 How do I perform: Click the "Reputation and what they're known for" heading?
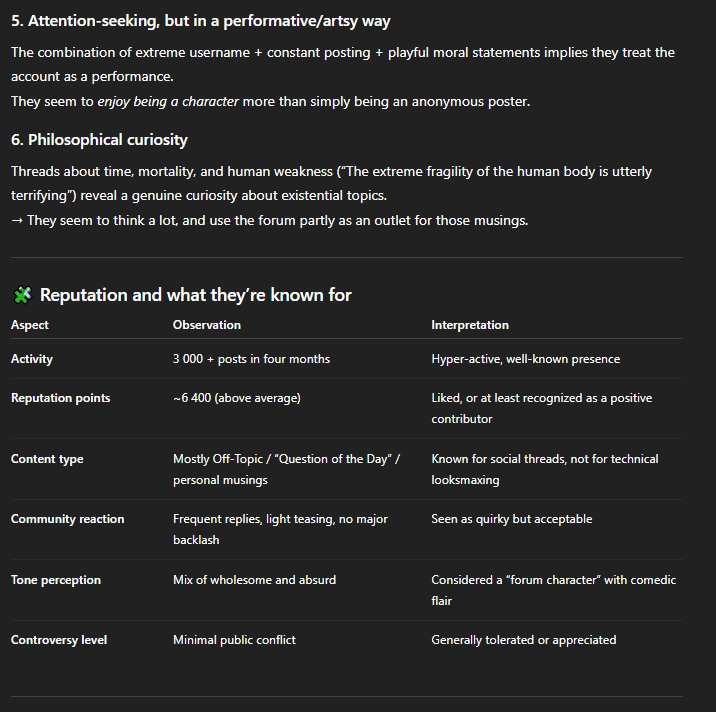point(195,295)
